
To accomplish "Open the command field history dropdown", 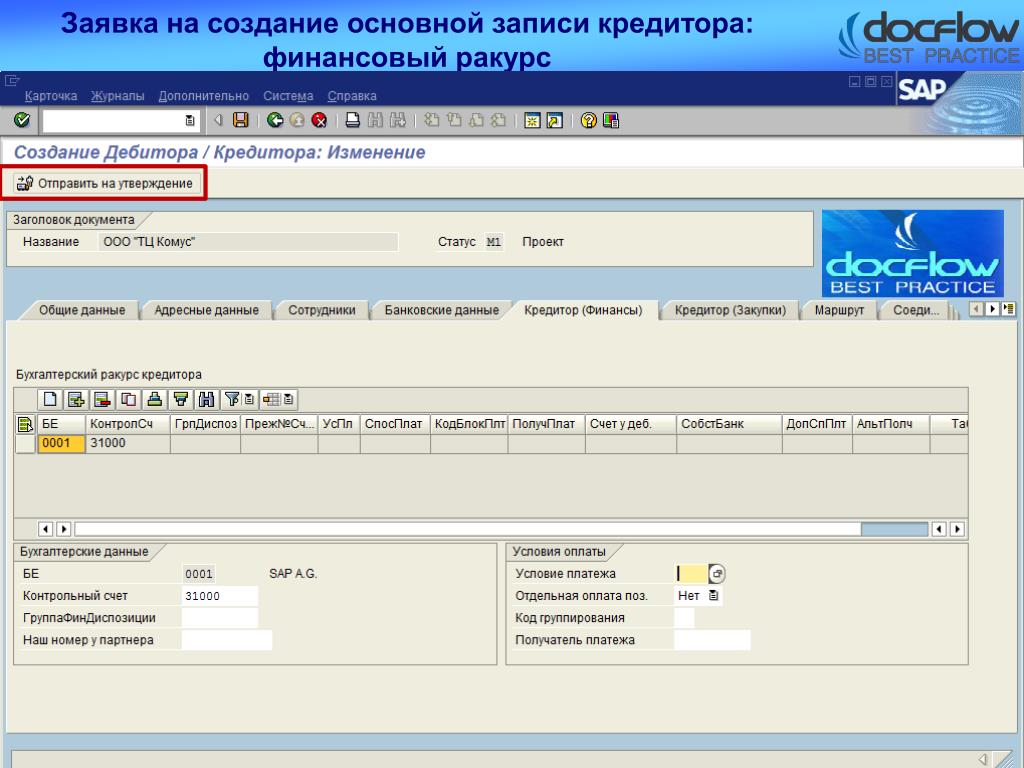I will [190, 121].
